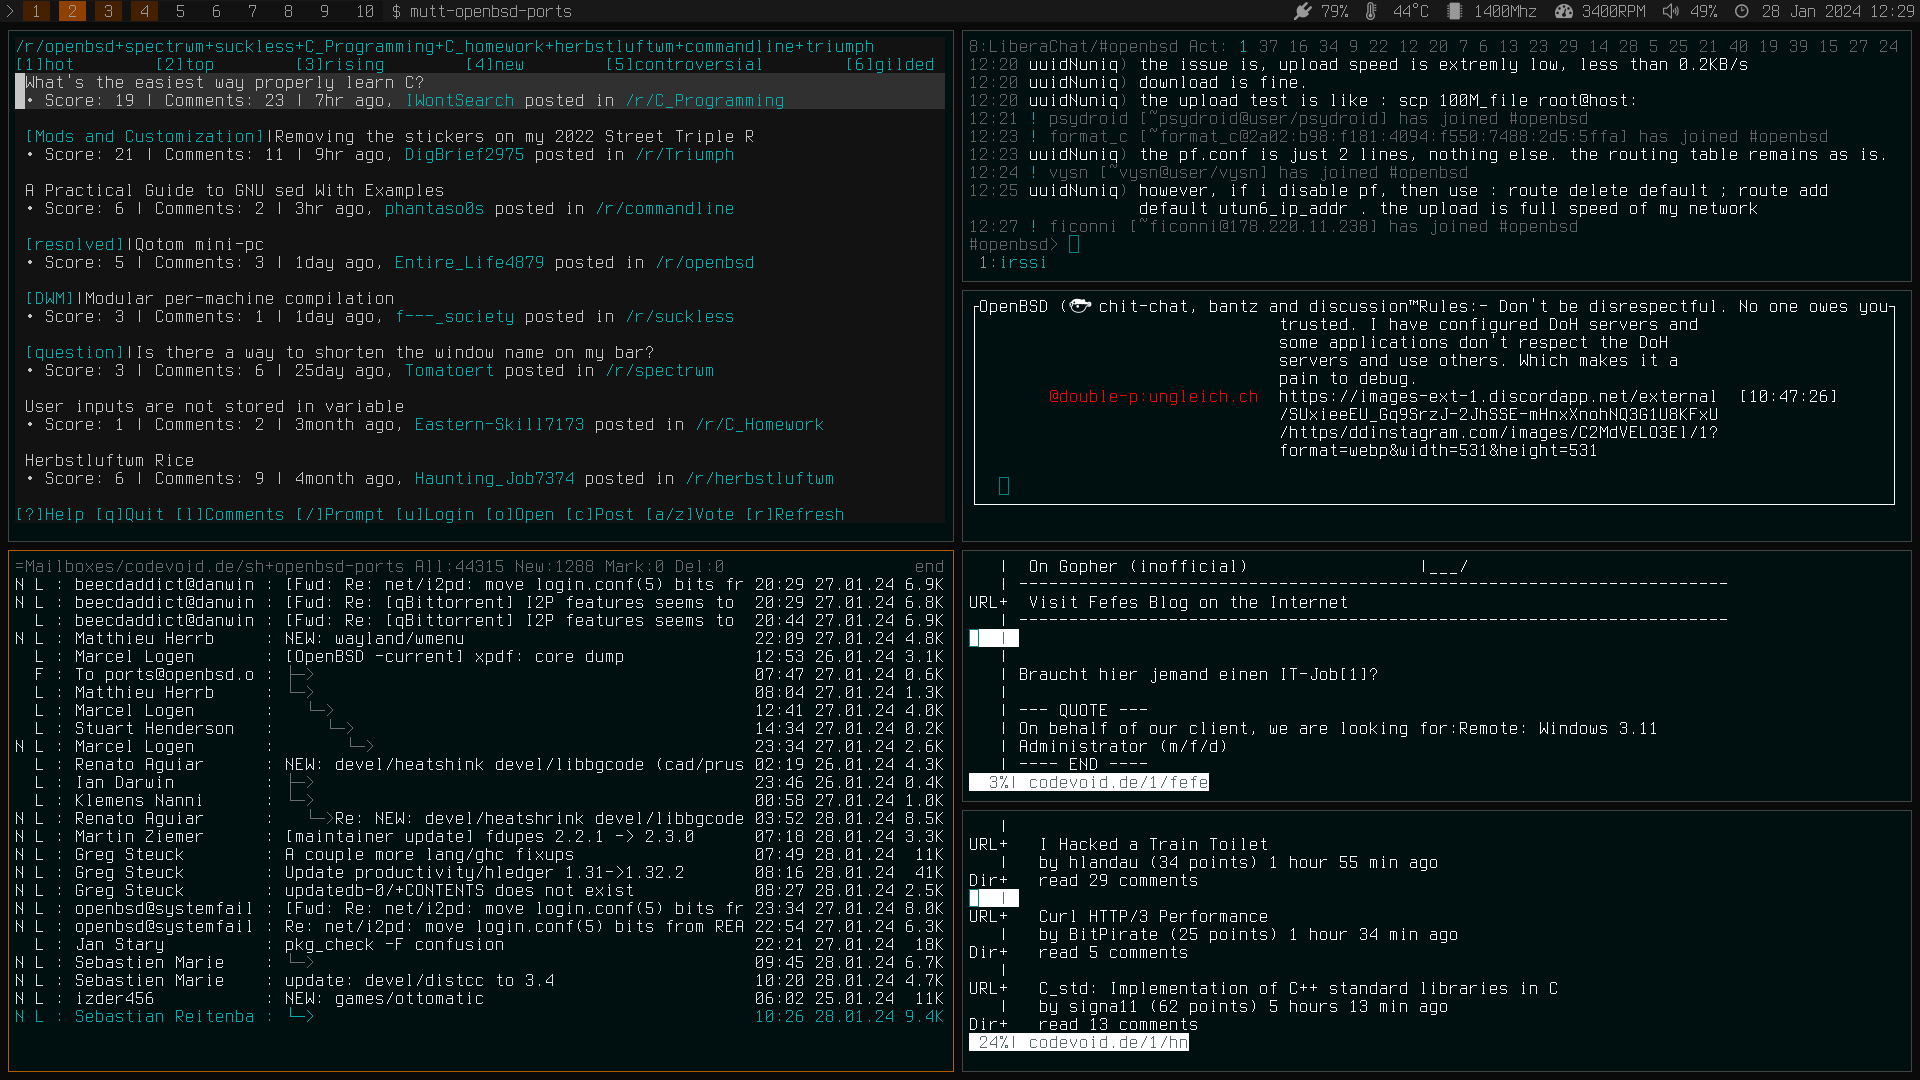The width and height of the screenshot is (1920, 1080).
Task: Click the CPU chip frequency icon
Action: (1454, 11)
